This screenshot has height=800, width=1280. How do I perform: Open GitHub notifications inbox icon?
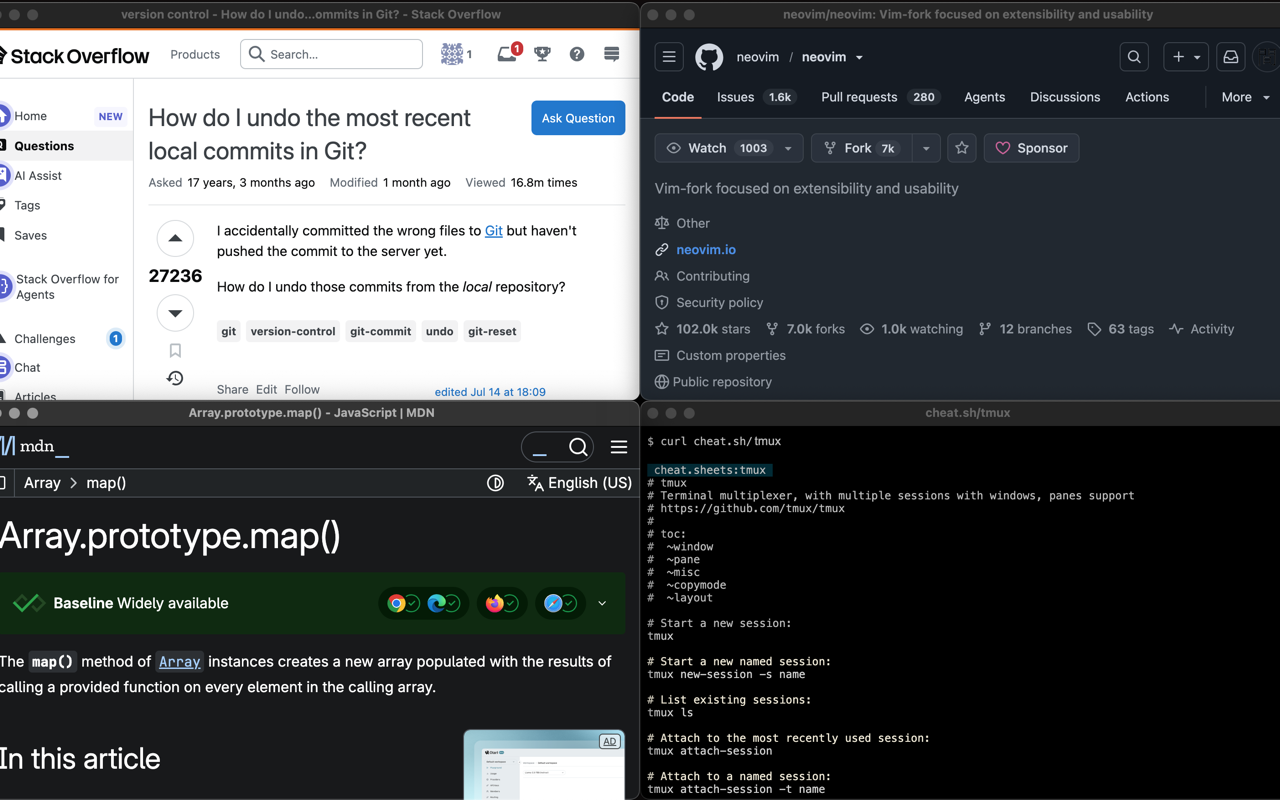[x=1231, y=57]
